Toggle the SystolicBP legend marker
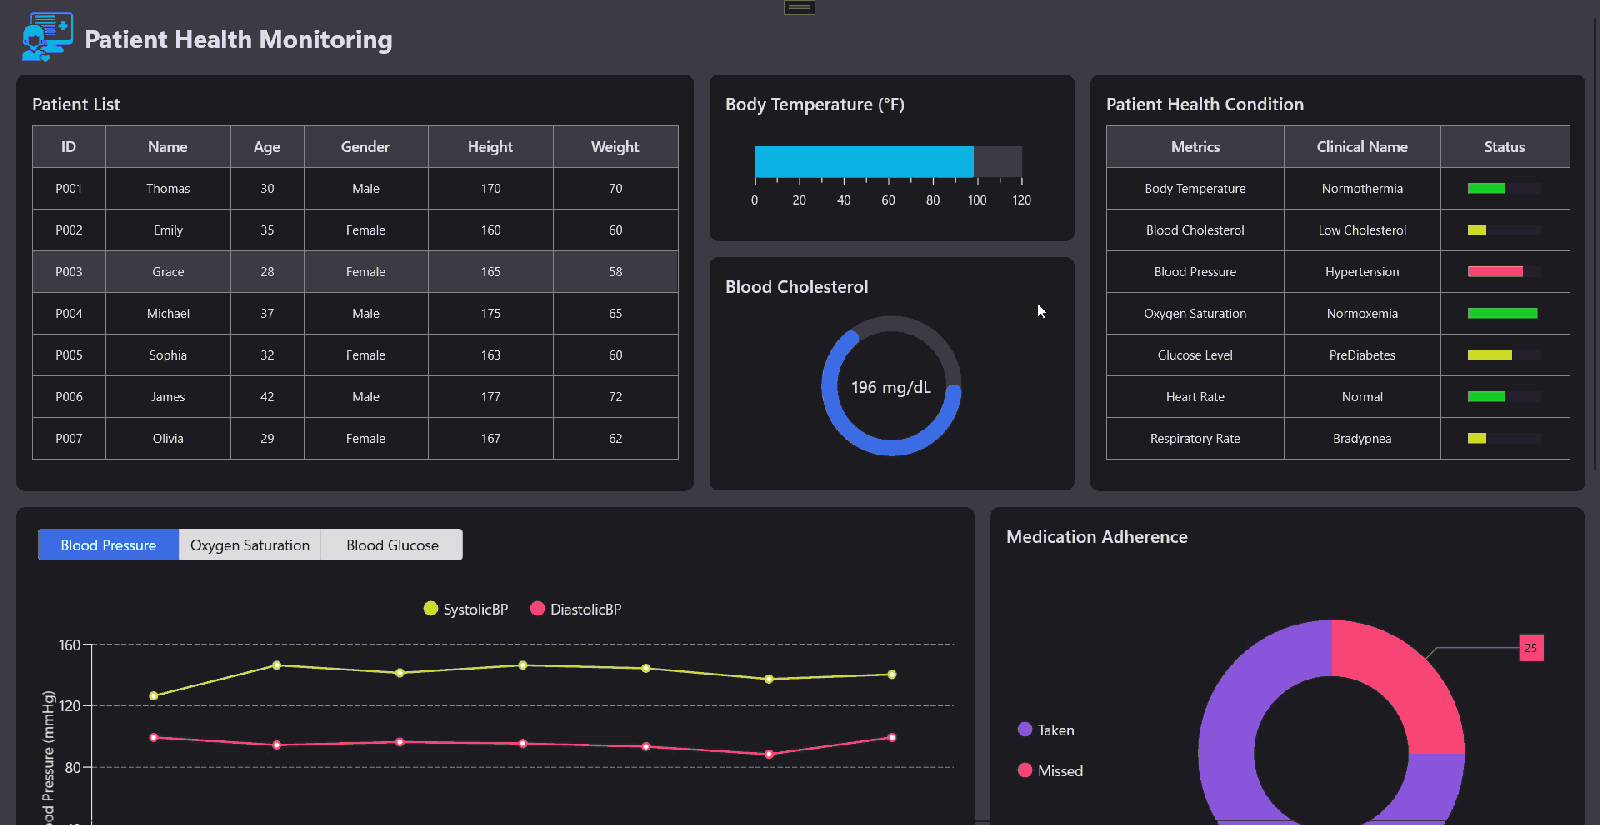This screenshot has height=825, width=1600. click(x=431, y=609)
